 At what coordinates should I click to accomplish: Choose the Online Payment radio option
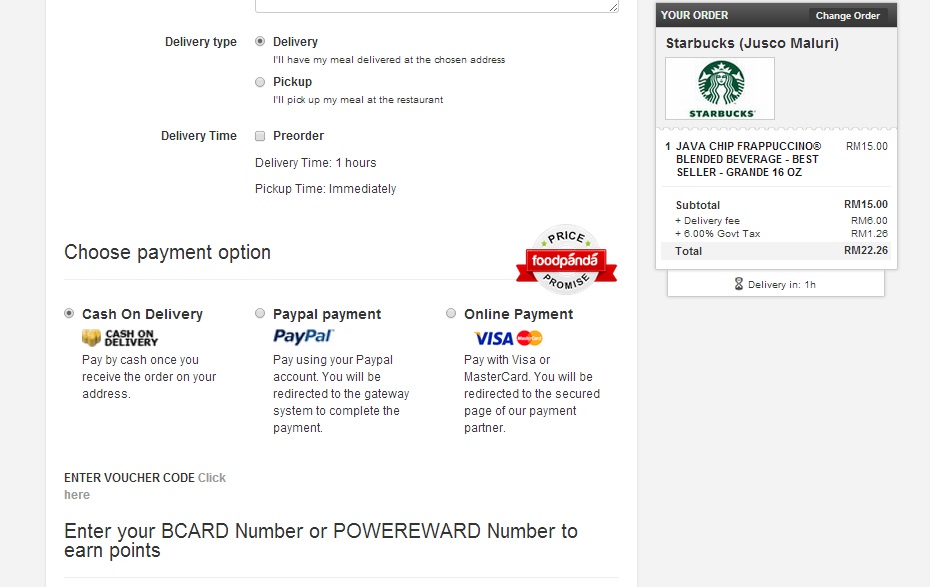(x=451, y=313)
